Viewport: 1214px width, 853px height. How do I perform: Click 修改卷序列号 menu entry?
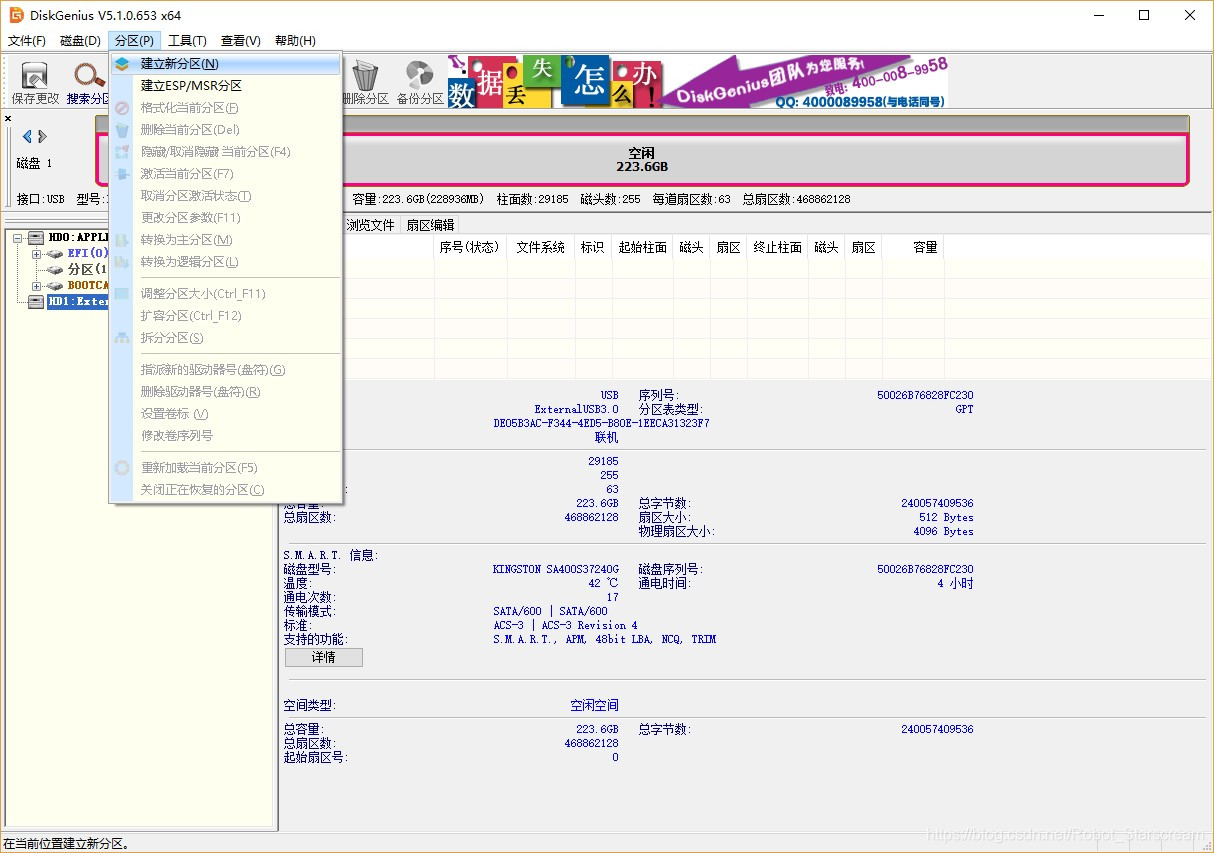coord(226,436)
